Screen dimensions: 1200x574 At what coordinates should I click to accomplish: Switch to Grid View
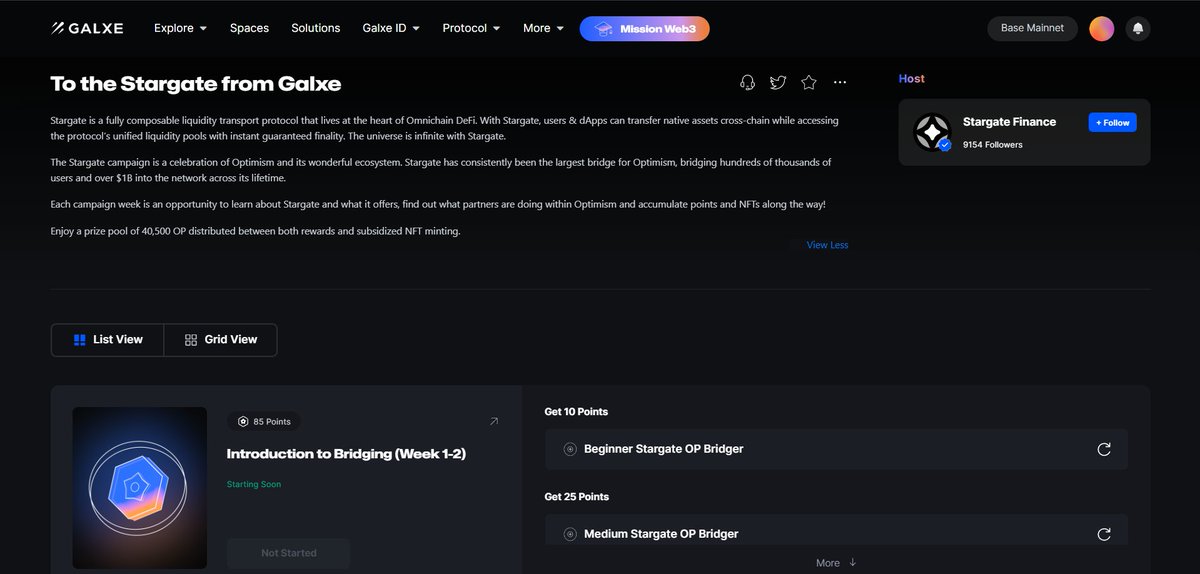point(221,340)
